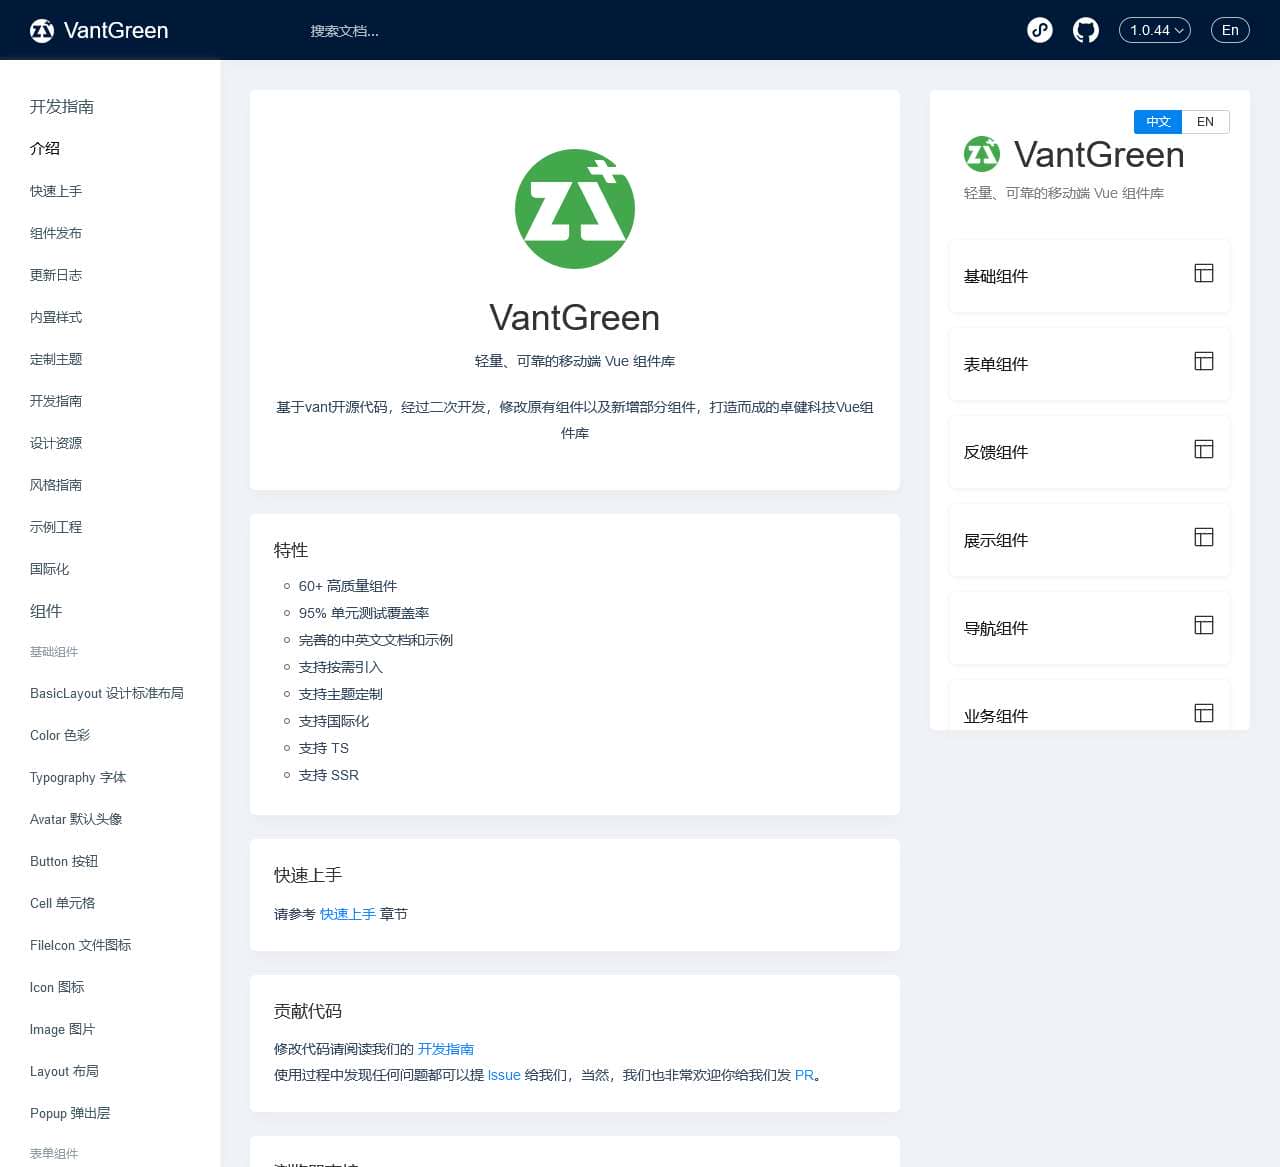
Task: Open 定制主题 in the sidebar
Action: tap(56, 359)
